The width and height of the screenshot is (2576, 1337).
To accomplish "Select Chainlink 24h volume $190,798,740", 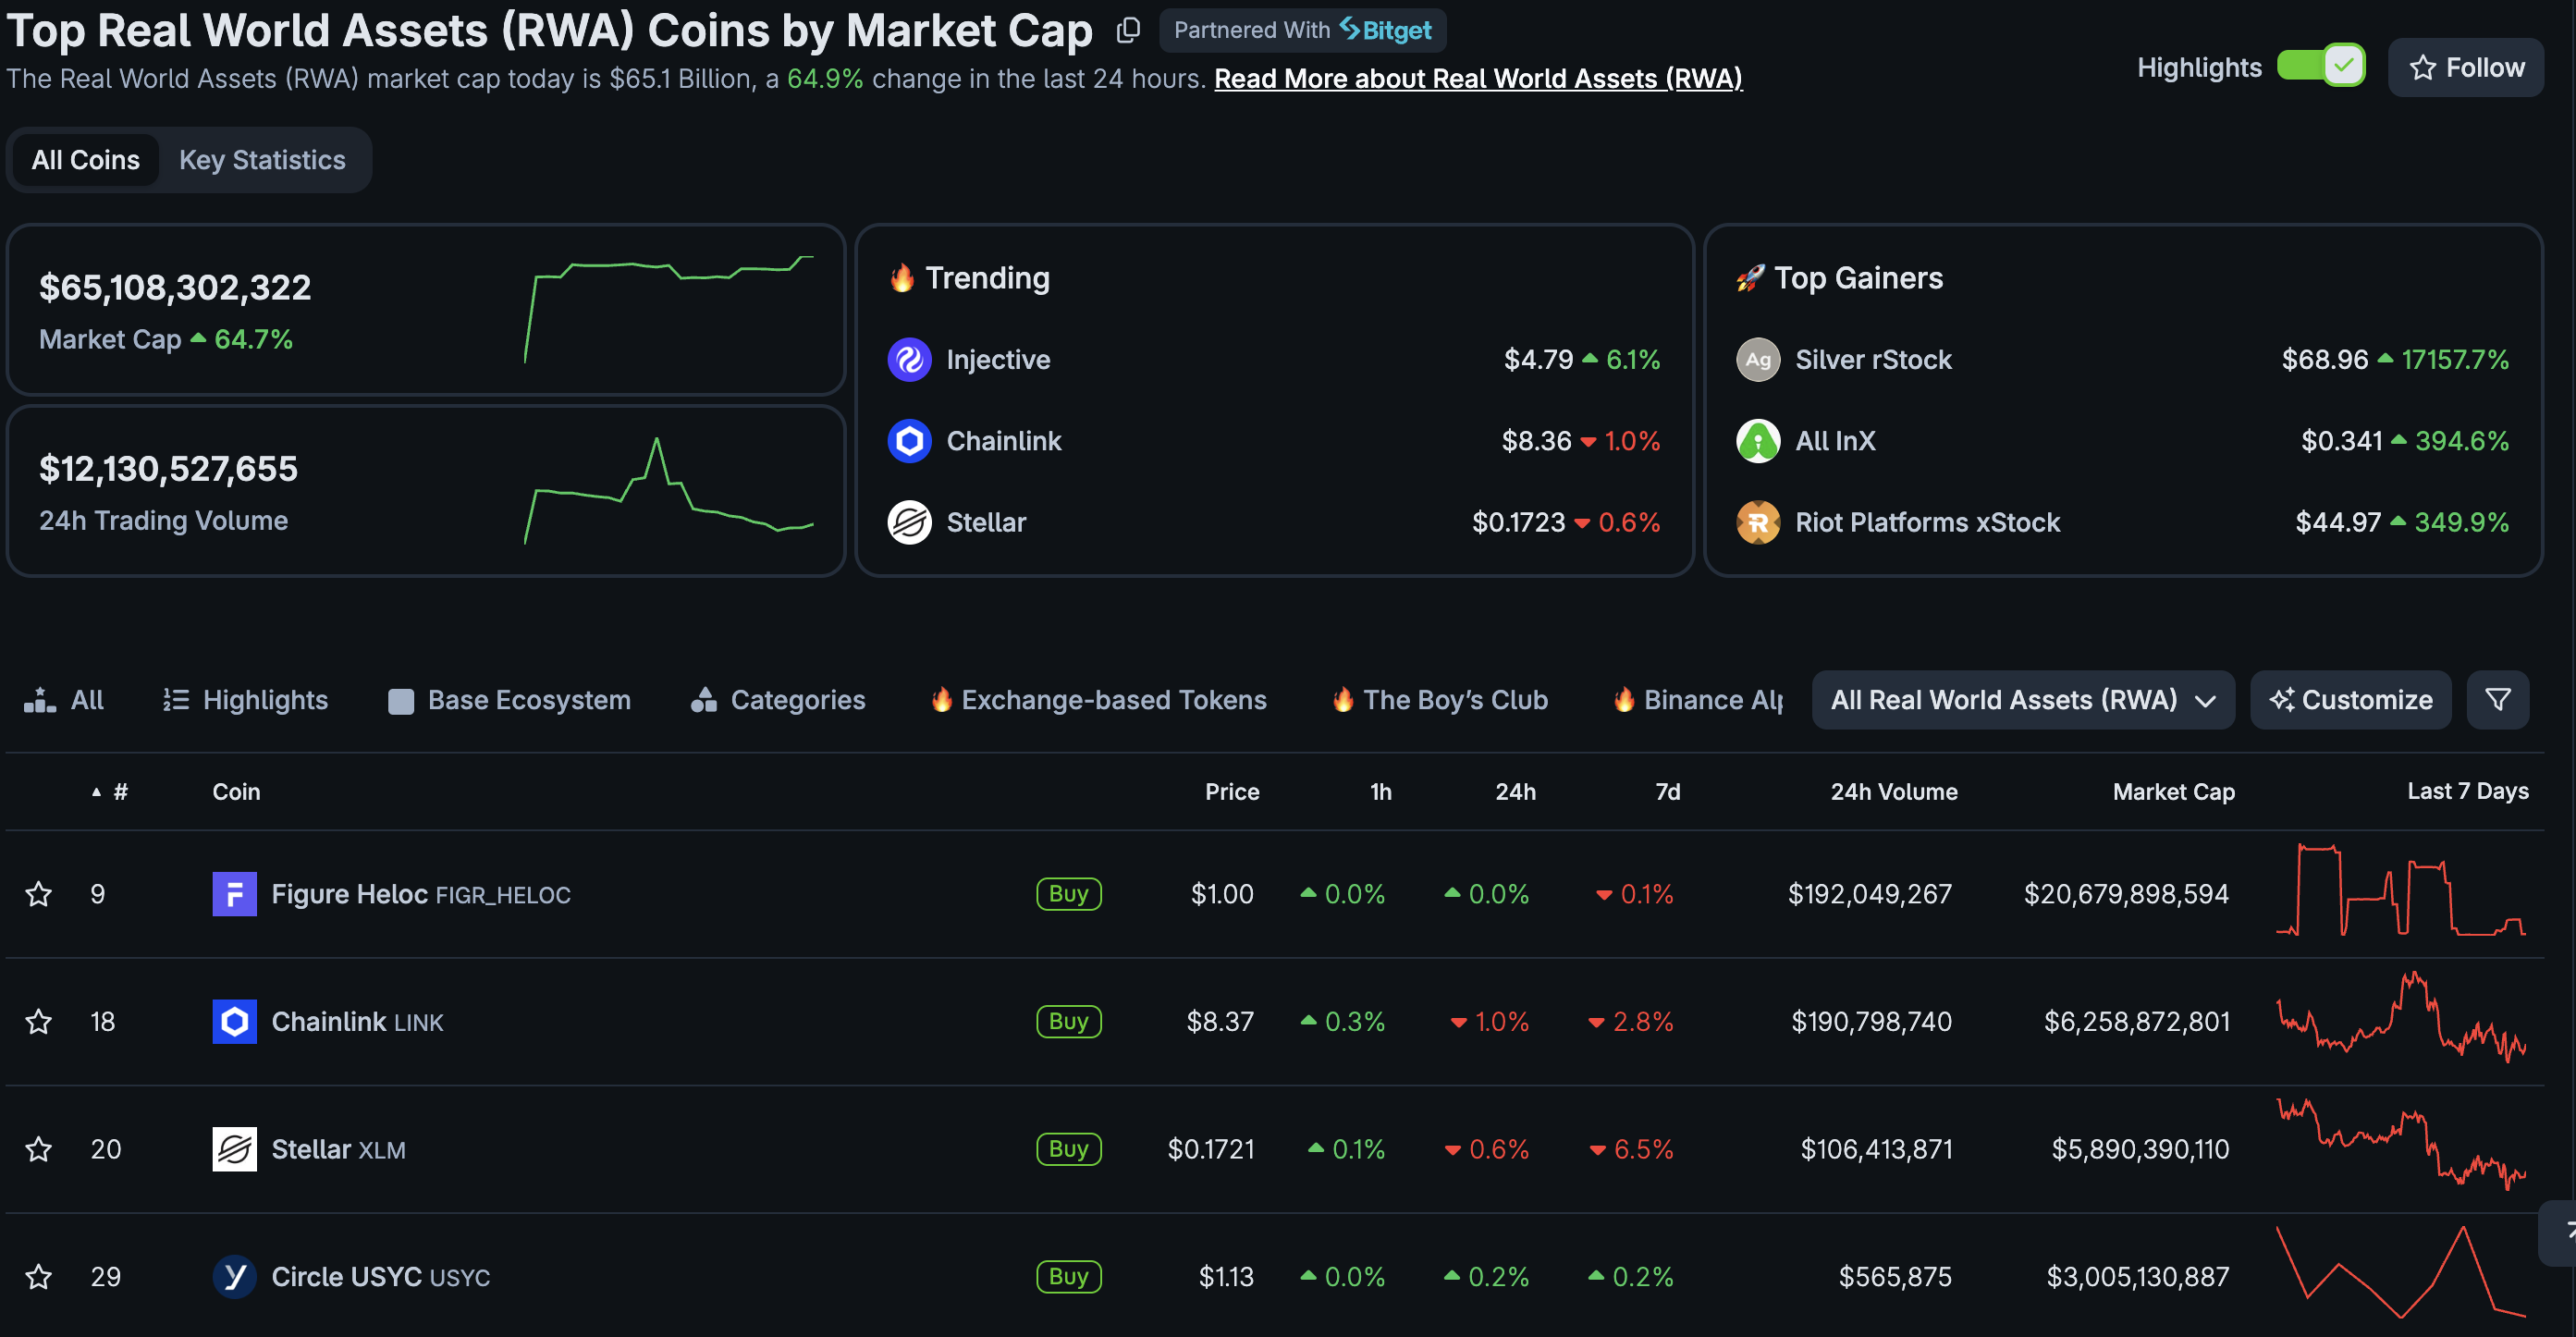I will click(x=1871, y=1022).
